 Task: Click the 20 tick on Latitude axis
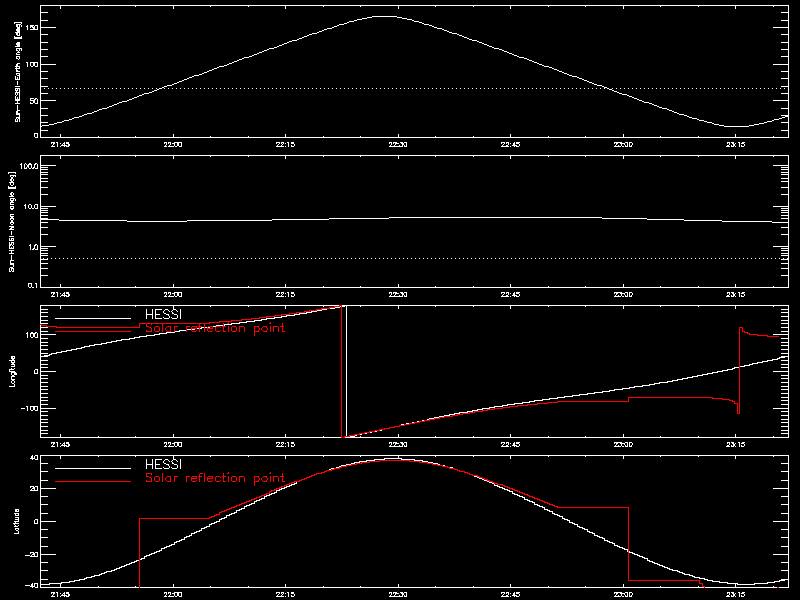pos(34,489)
